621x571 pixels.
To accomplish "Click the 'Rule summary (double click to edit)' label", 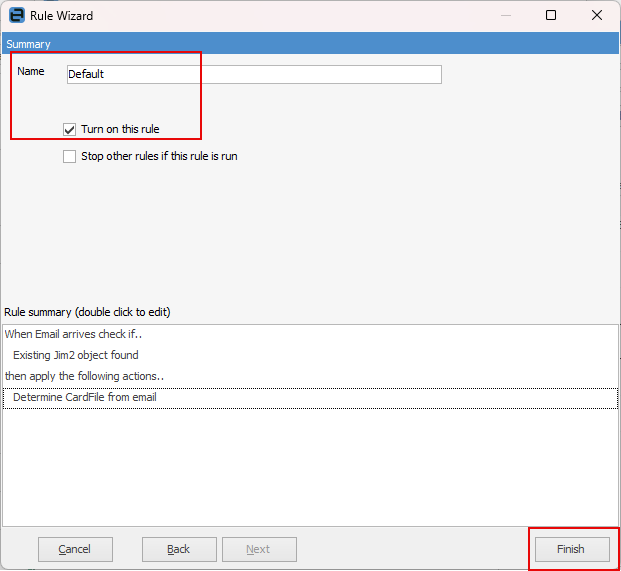I will coord(87,312).
